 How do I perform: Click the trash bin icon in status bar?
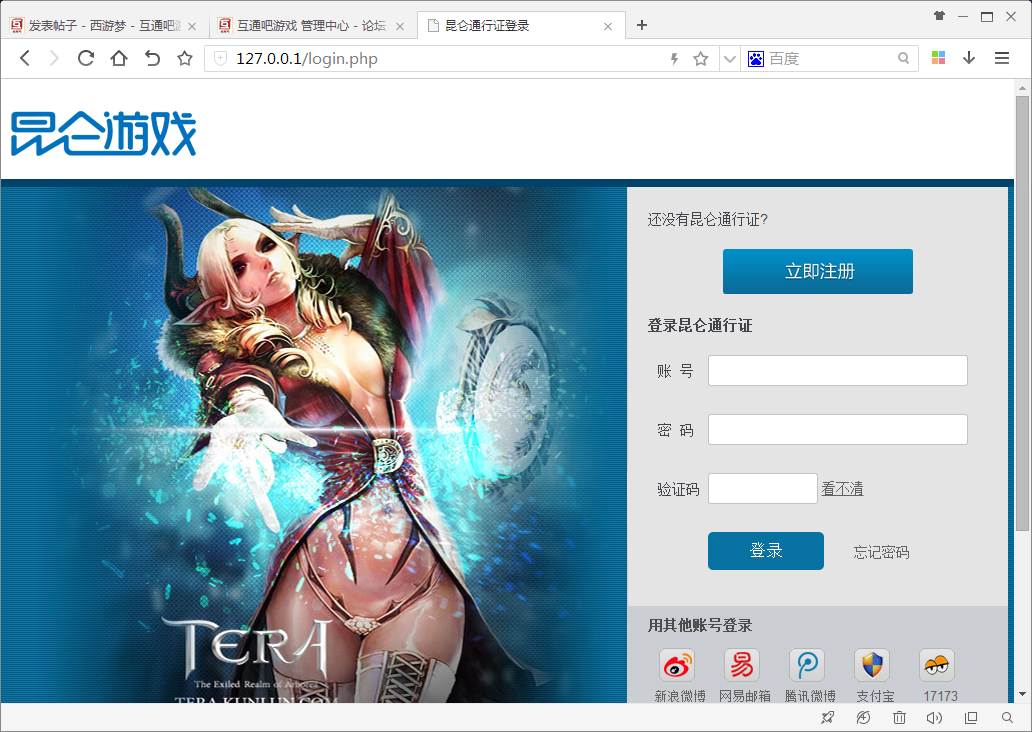[899, 718]
